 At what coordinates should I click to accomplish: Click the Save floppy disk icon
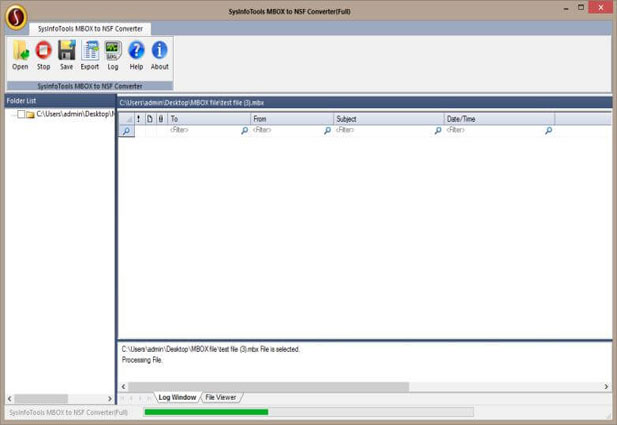[67, 55]
